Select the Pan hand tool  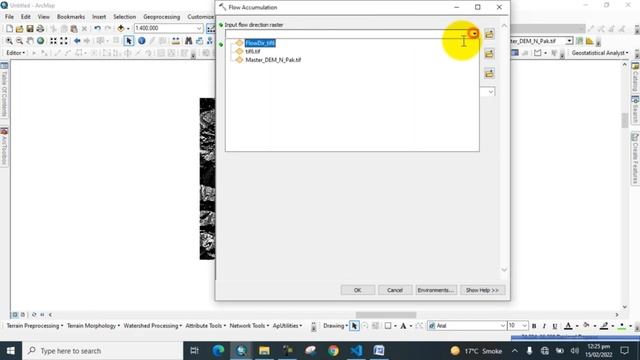[x=30, y=41]
